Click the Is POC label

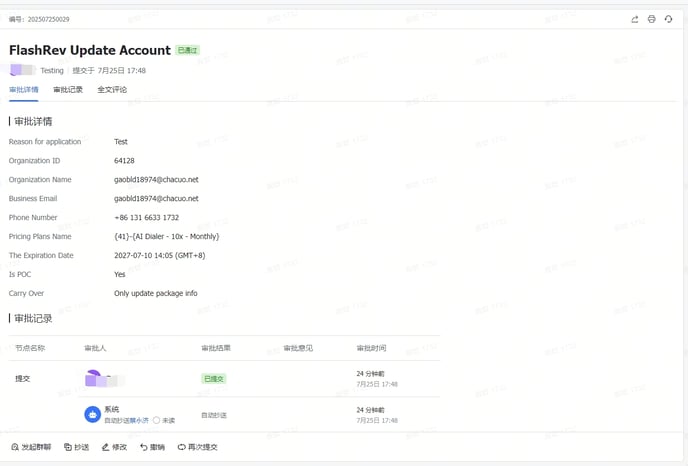(x=20, y=274)
